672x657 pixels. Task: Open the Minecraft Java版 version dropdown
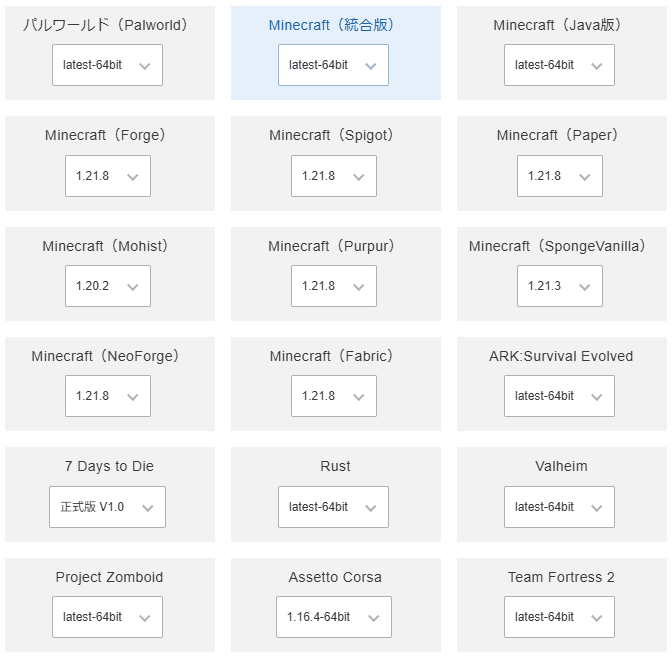[x=559, y=65]
